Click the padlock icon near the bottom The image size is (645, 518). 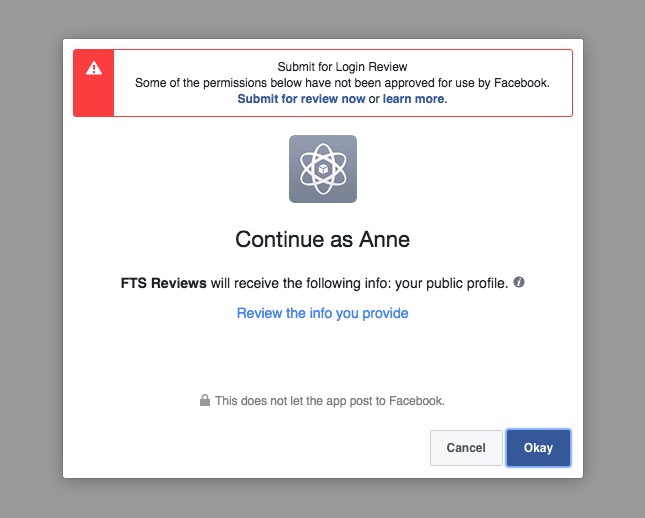click(x=205, y=400)
